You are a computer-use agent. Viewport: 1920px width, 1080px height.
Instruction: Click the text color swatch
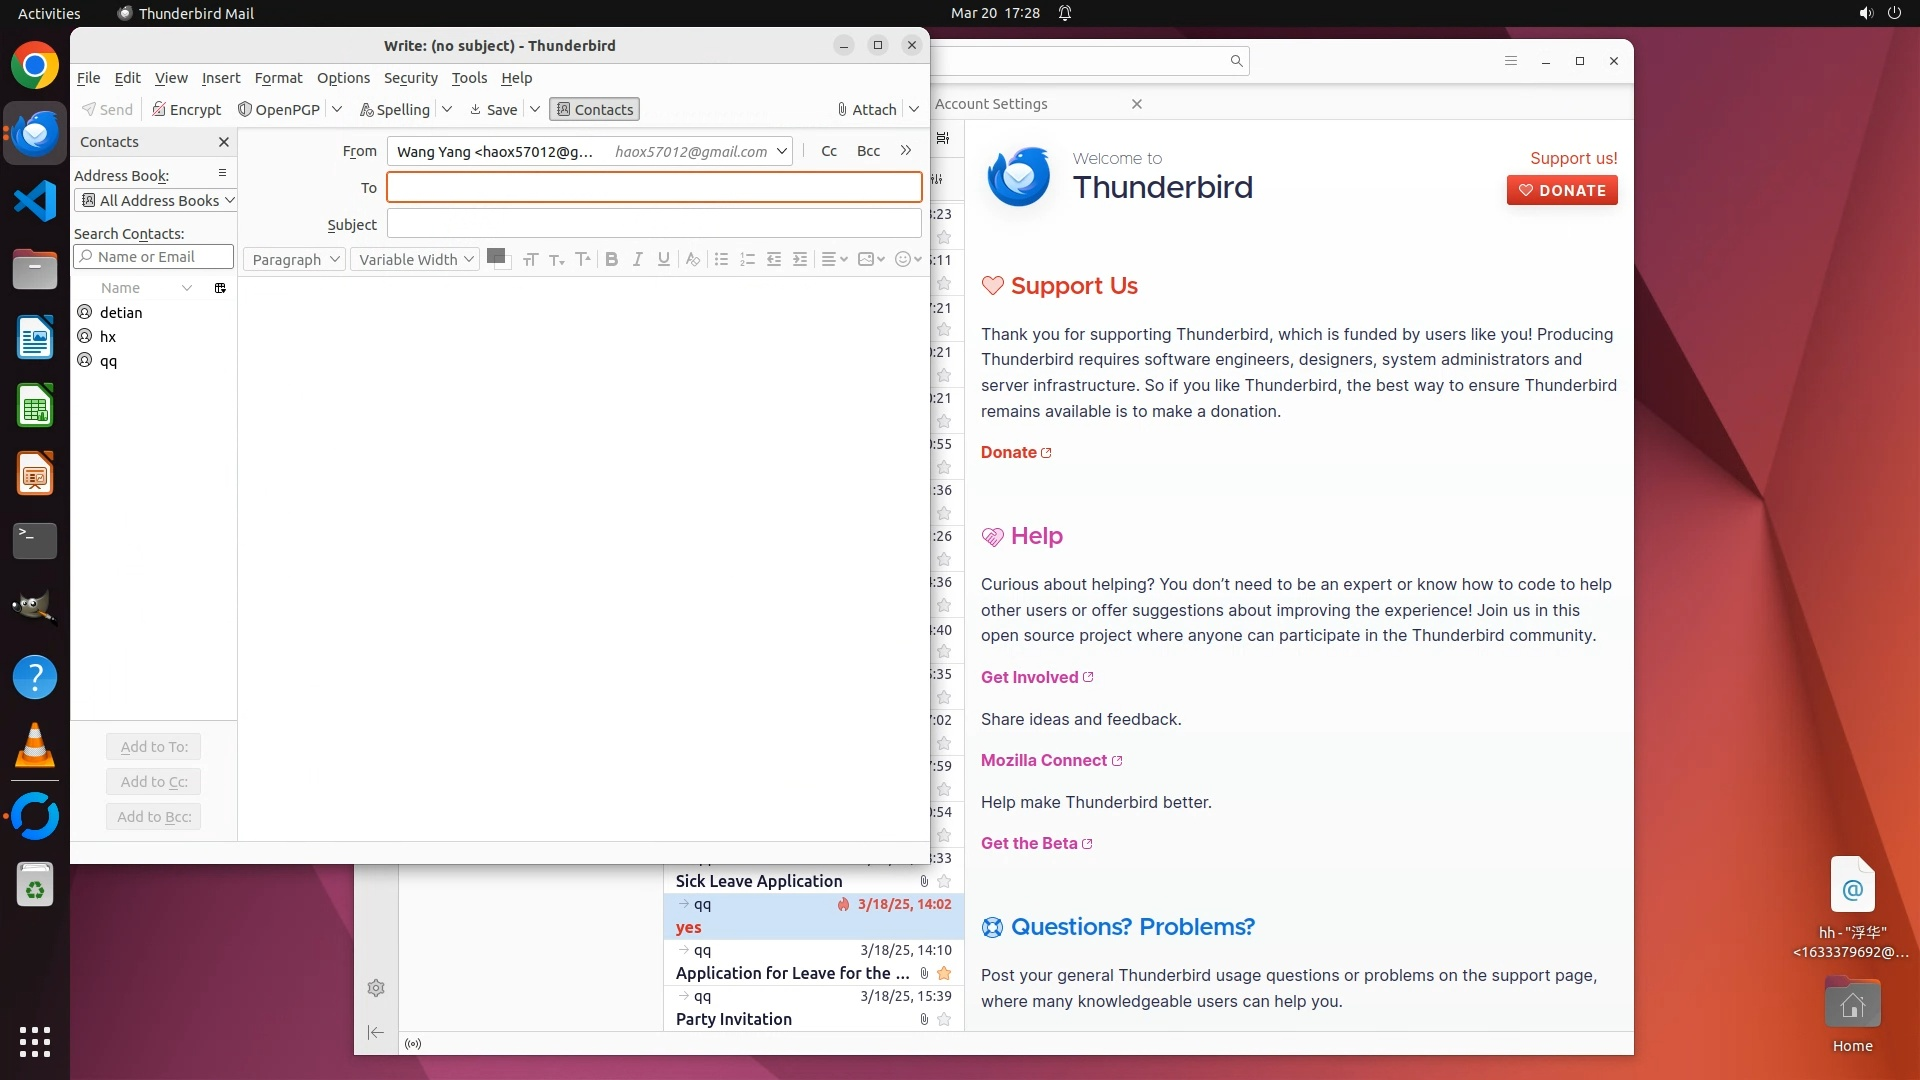(x=495, y=257)
